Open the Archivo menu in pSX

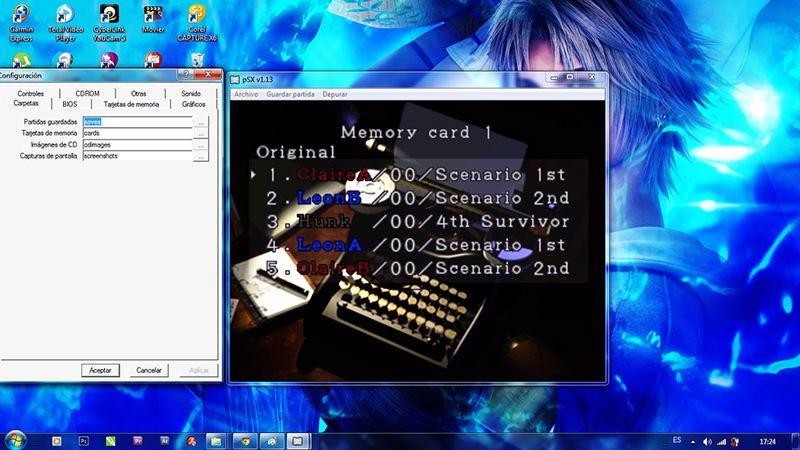pyautogui.click(x=246, y=94)
